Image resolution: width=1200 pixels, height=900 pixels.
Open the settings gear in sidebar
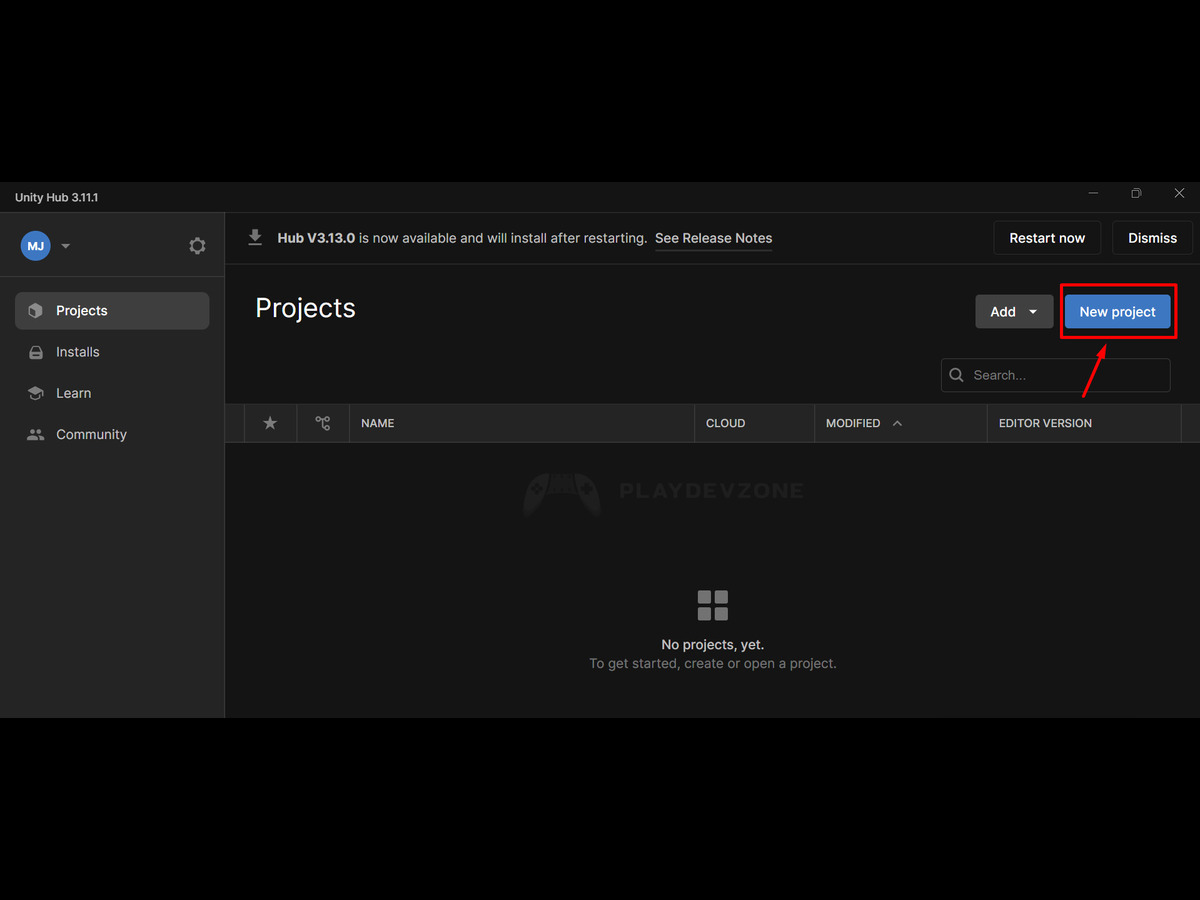[197, 246]
